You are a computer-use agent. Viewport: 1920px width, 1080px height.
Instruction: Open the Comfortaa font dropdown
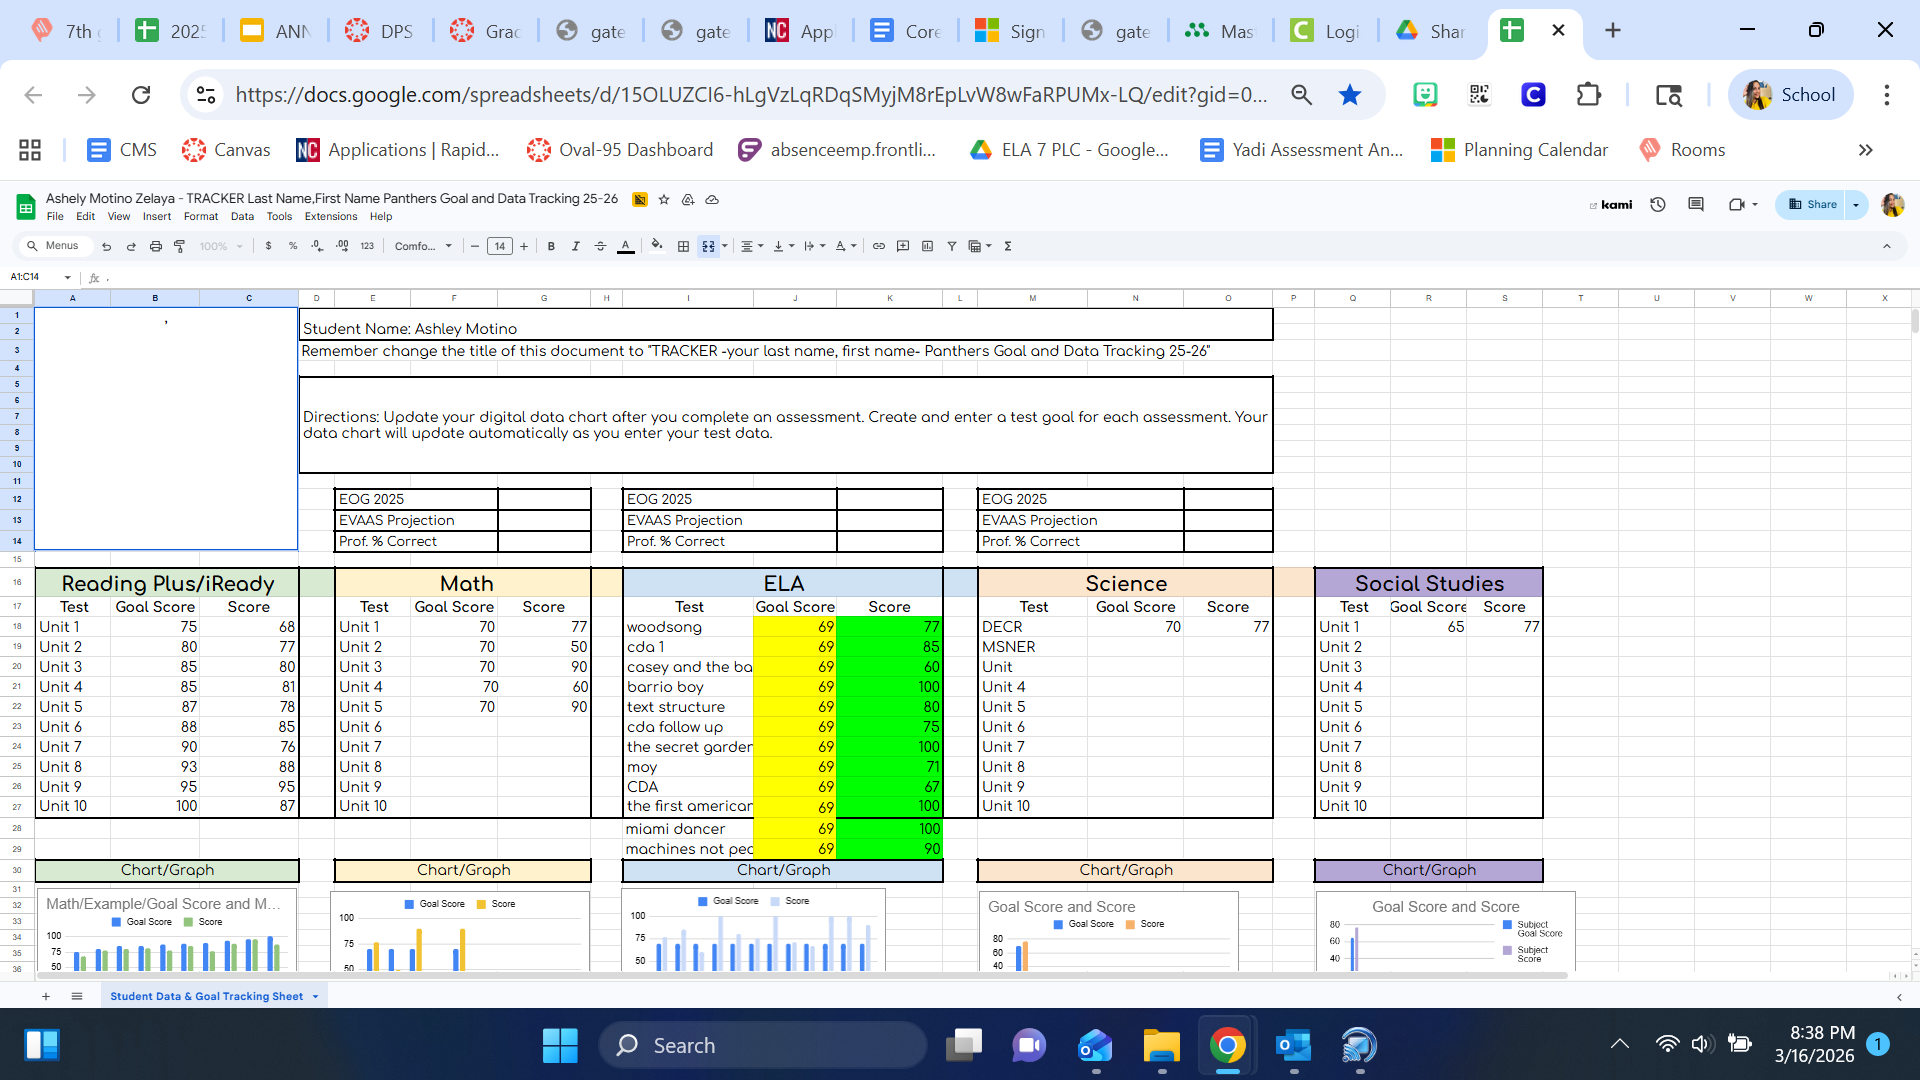[x=423, y=246]
